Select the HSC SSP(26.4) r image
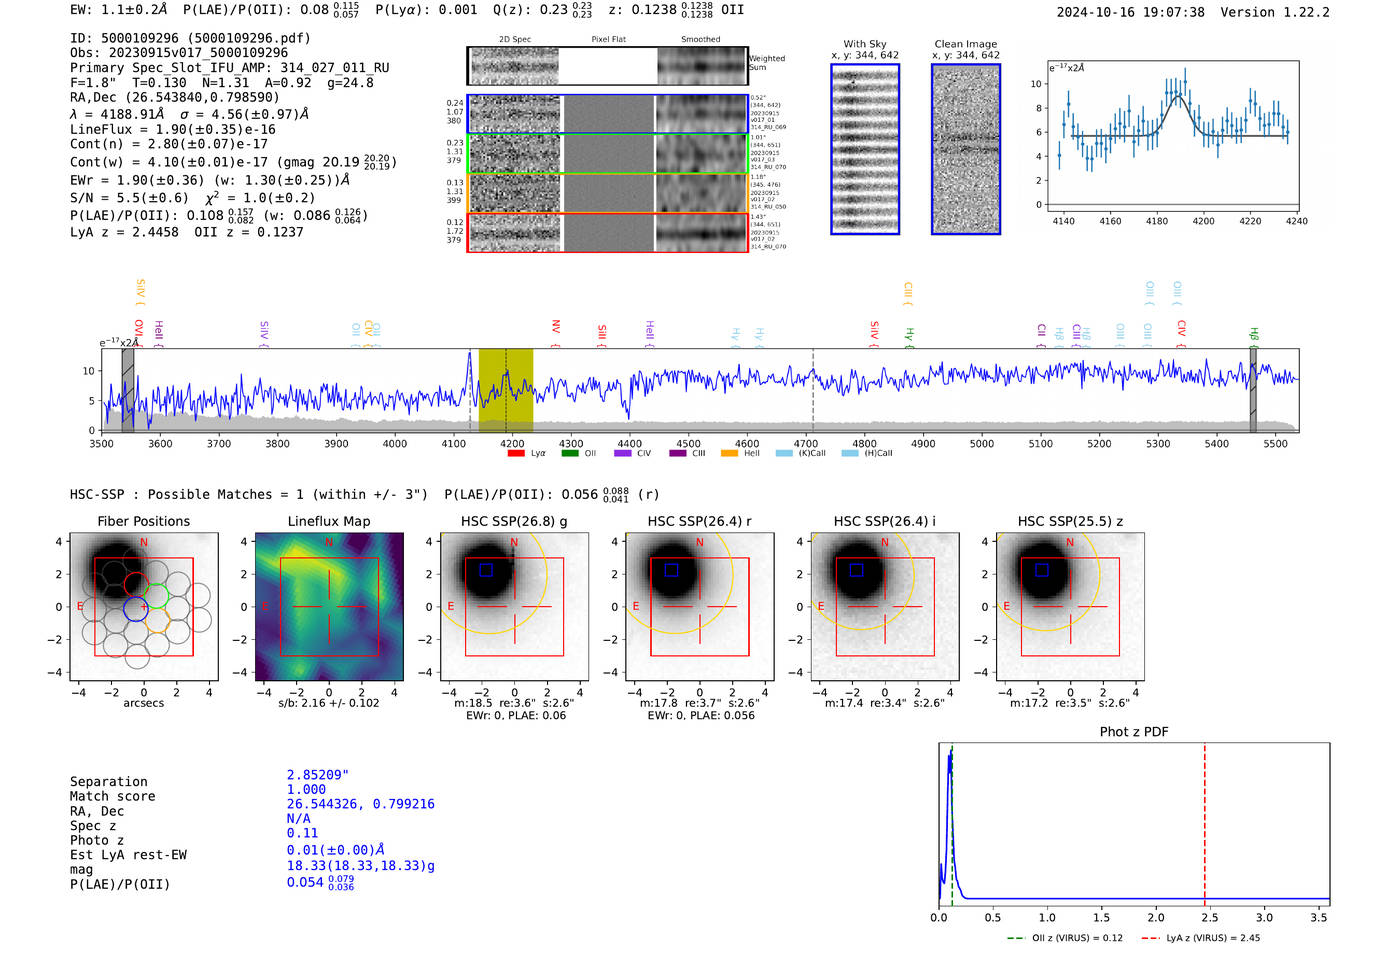Screen dimensions: 1400x953 700,606
